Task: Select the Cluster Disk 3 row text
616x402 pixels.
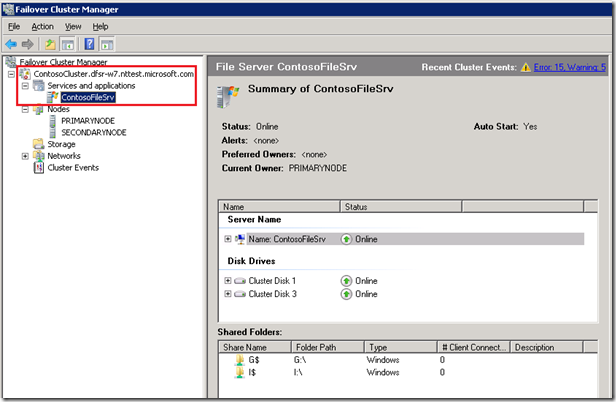Action: coord(273,294)
